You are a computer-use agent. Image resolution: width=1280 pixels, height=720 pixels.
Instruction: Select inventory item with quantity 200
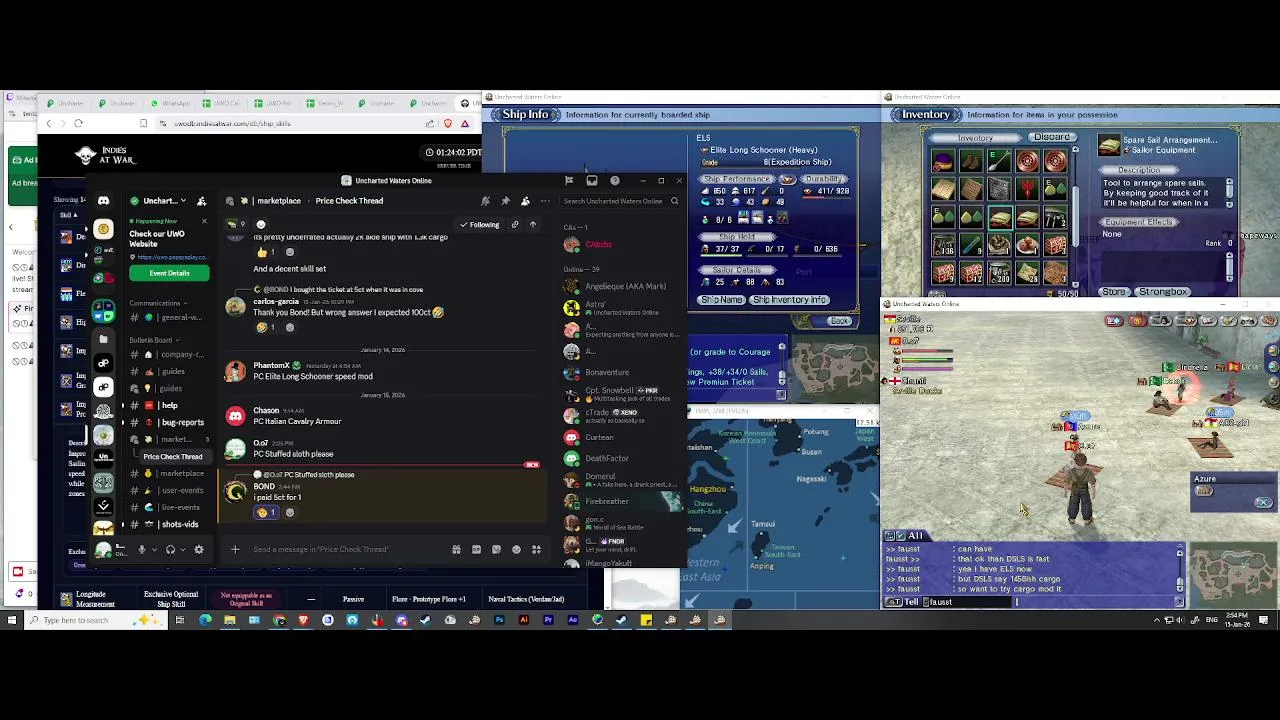1000,272
